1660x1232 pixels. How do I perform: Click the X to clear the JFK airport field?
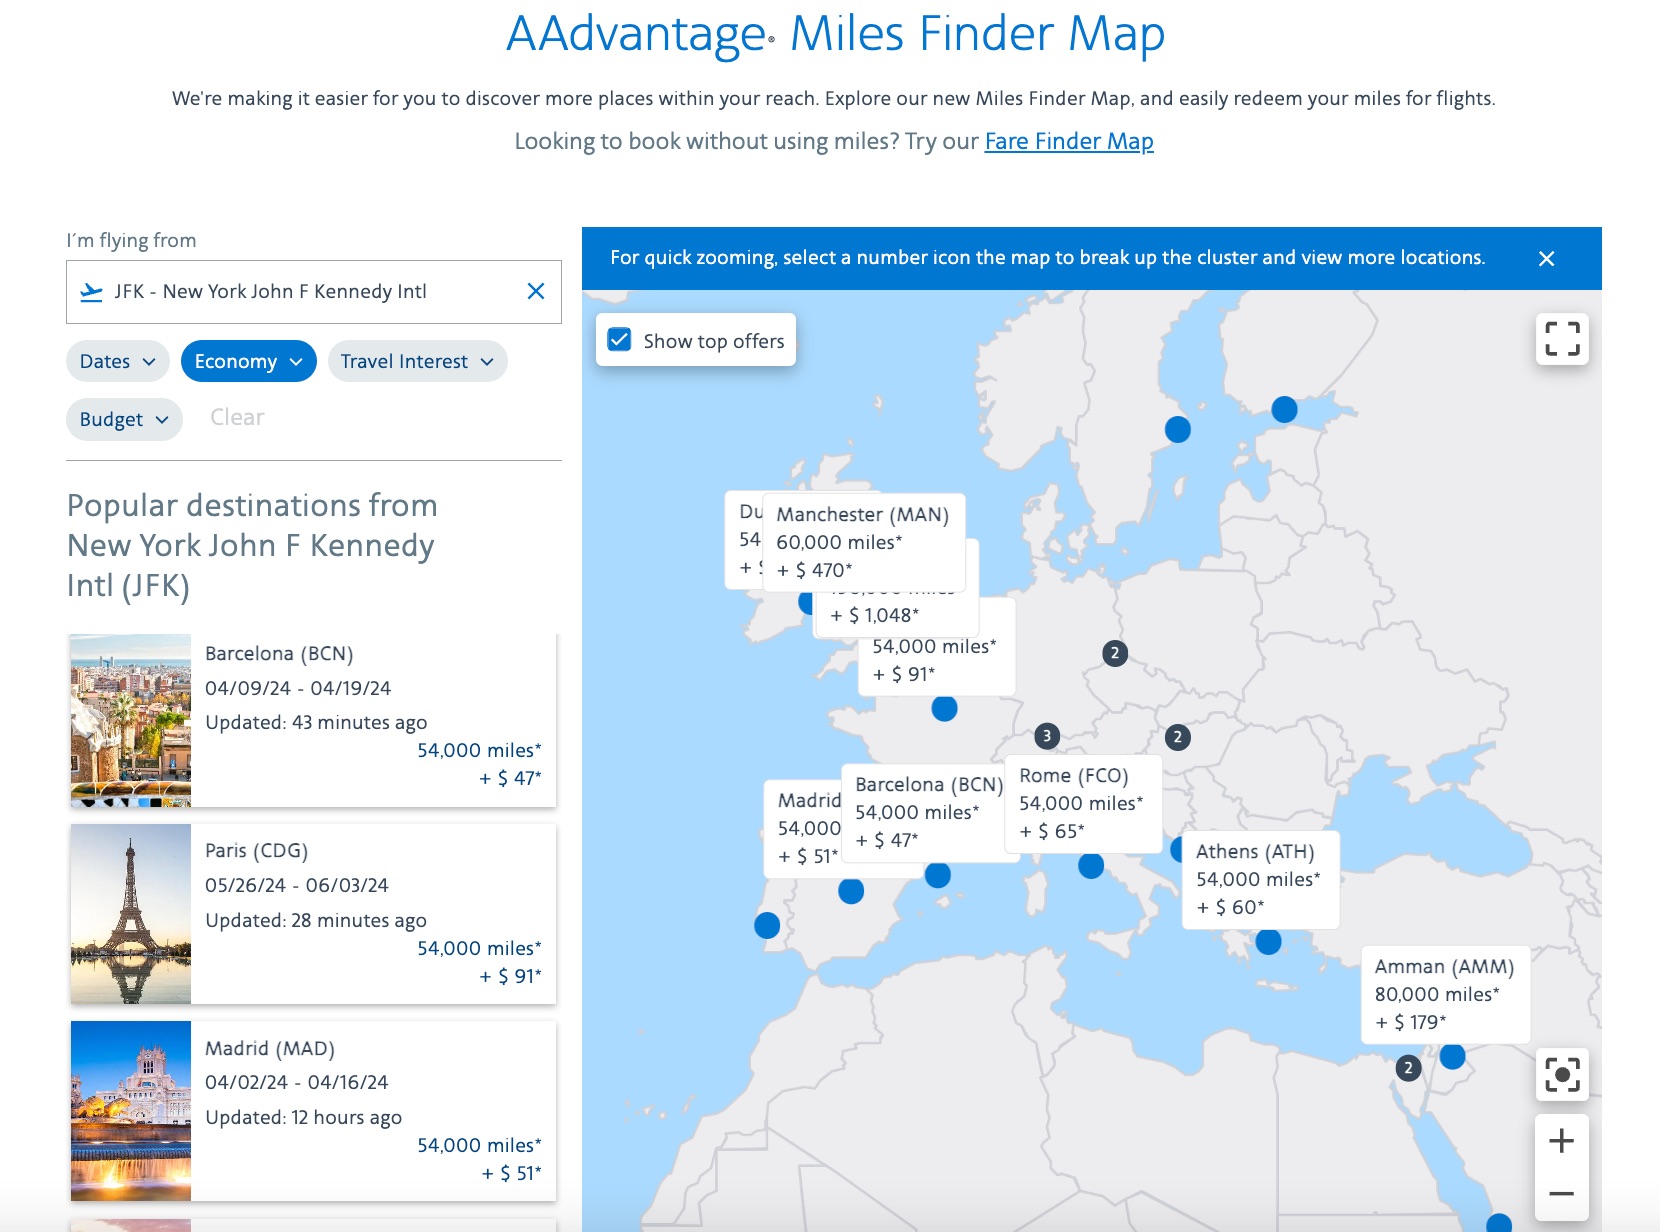tap(536, 291)
